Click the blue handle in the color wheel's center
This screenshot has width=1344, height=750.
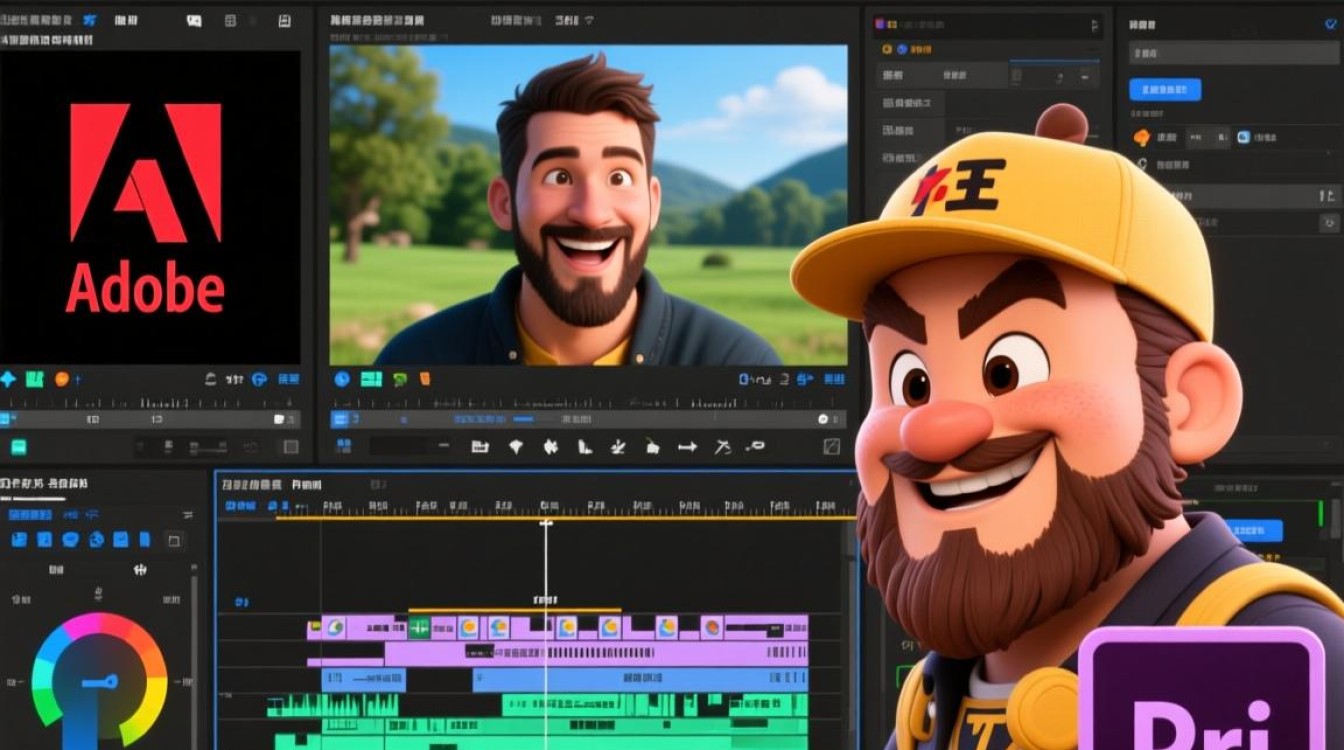point(101,682)
